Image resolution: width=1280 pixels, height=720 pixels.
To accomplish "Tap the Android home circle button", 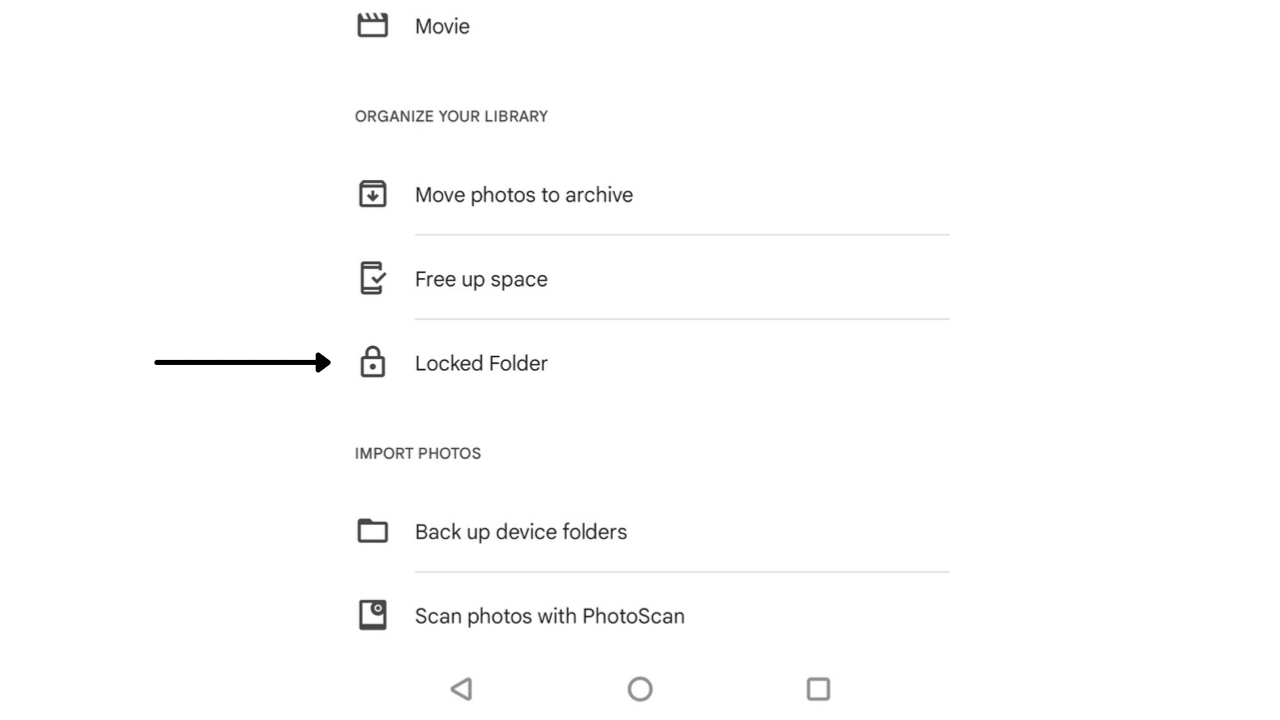I will 640,688.
